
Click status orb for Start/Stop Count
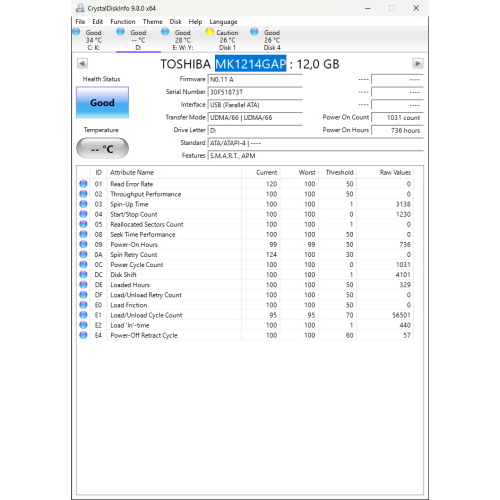click(83, 214)
